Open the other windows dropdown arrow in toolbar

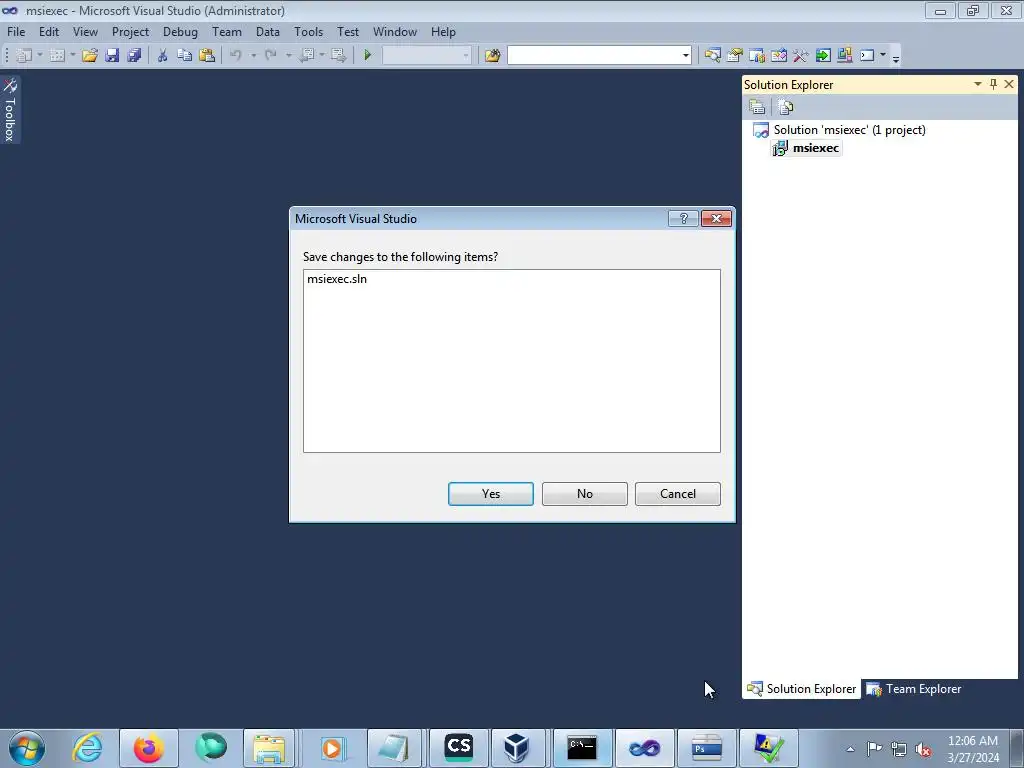coord(882,56)
